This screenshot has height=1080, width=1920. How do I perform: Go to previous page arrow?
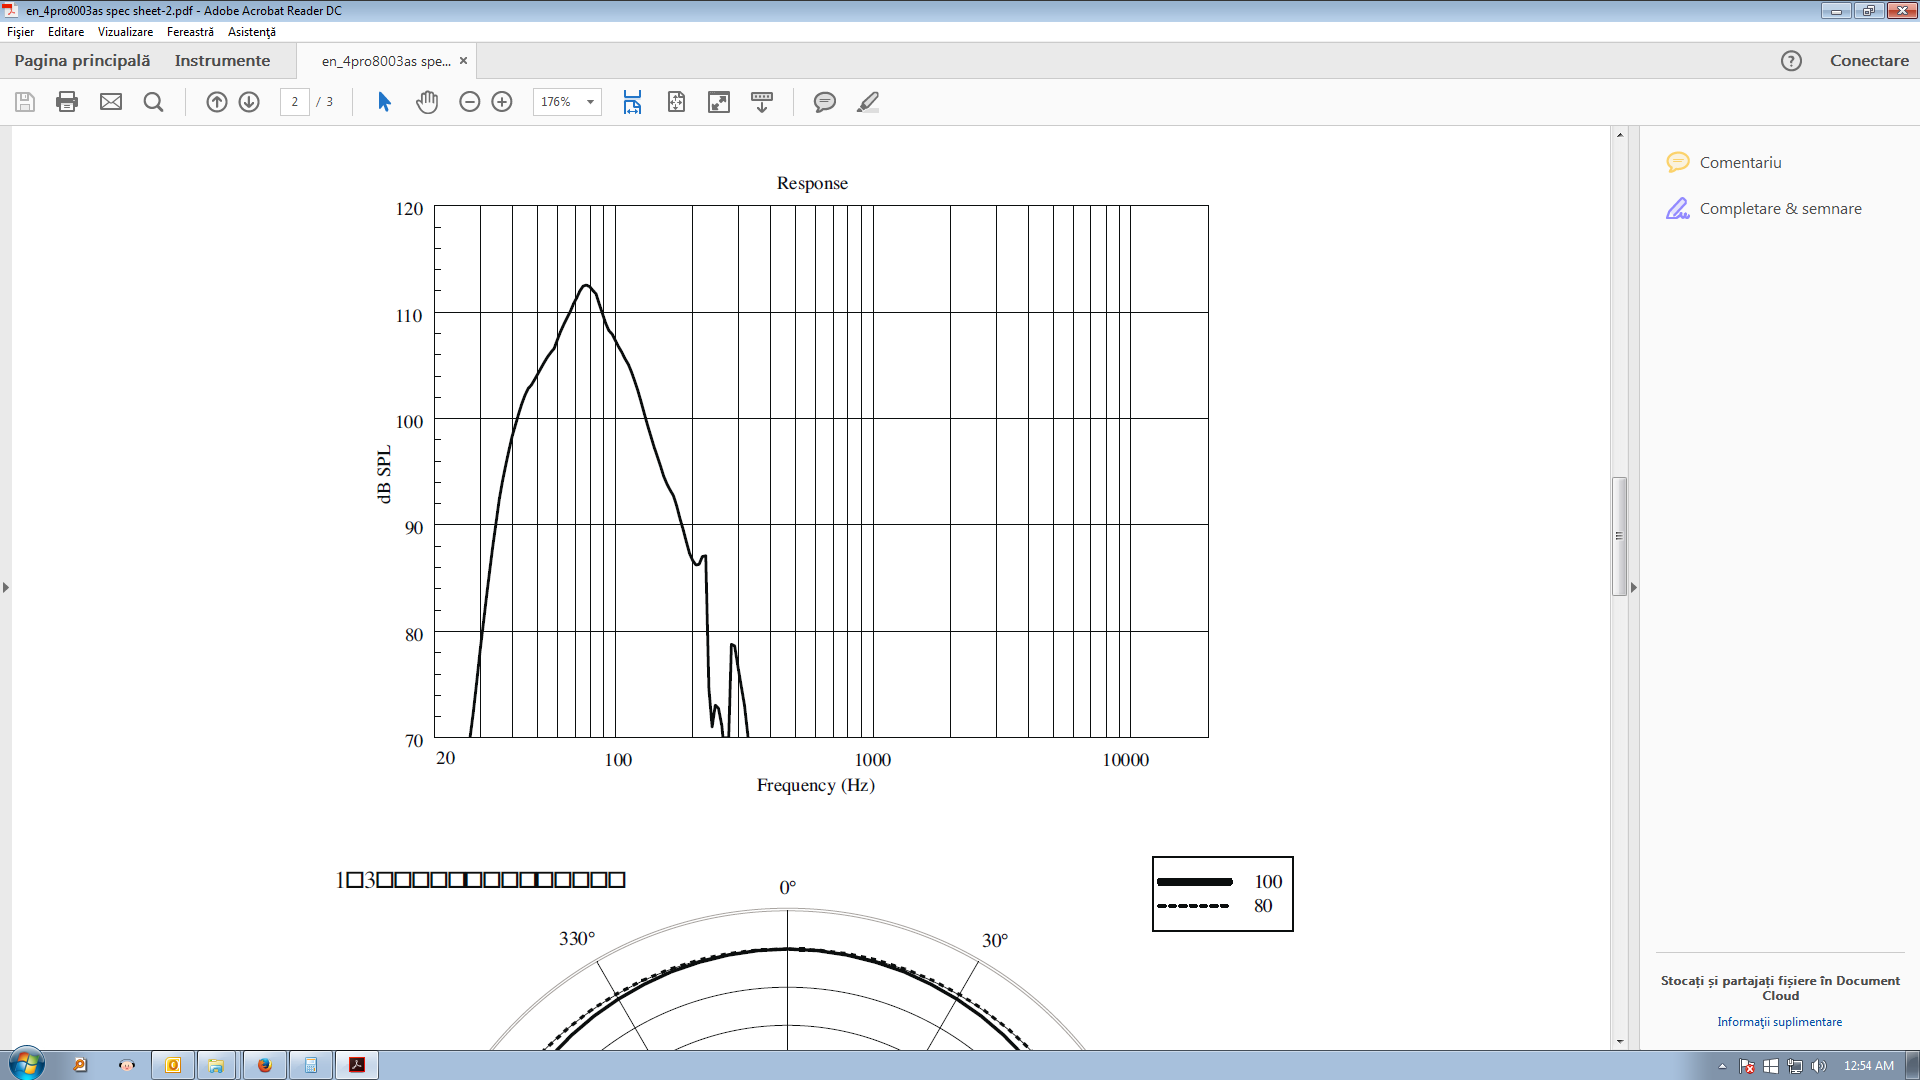pyautogui.click(x=217, y=102)
